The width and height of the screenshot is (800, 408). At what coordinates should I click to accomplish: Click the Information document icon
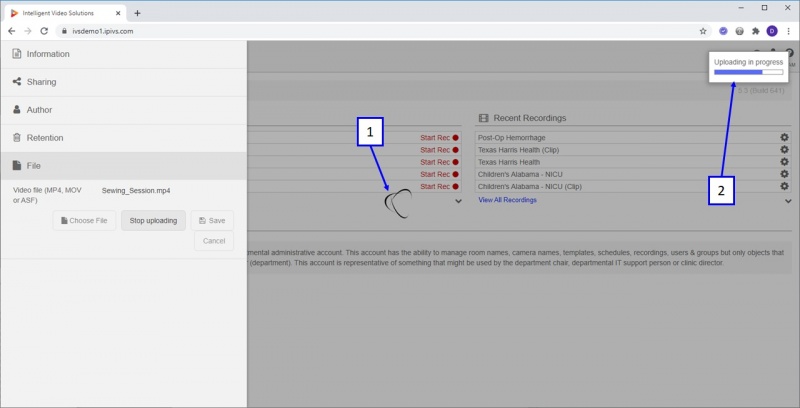tap(17, 54)
